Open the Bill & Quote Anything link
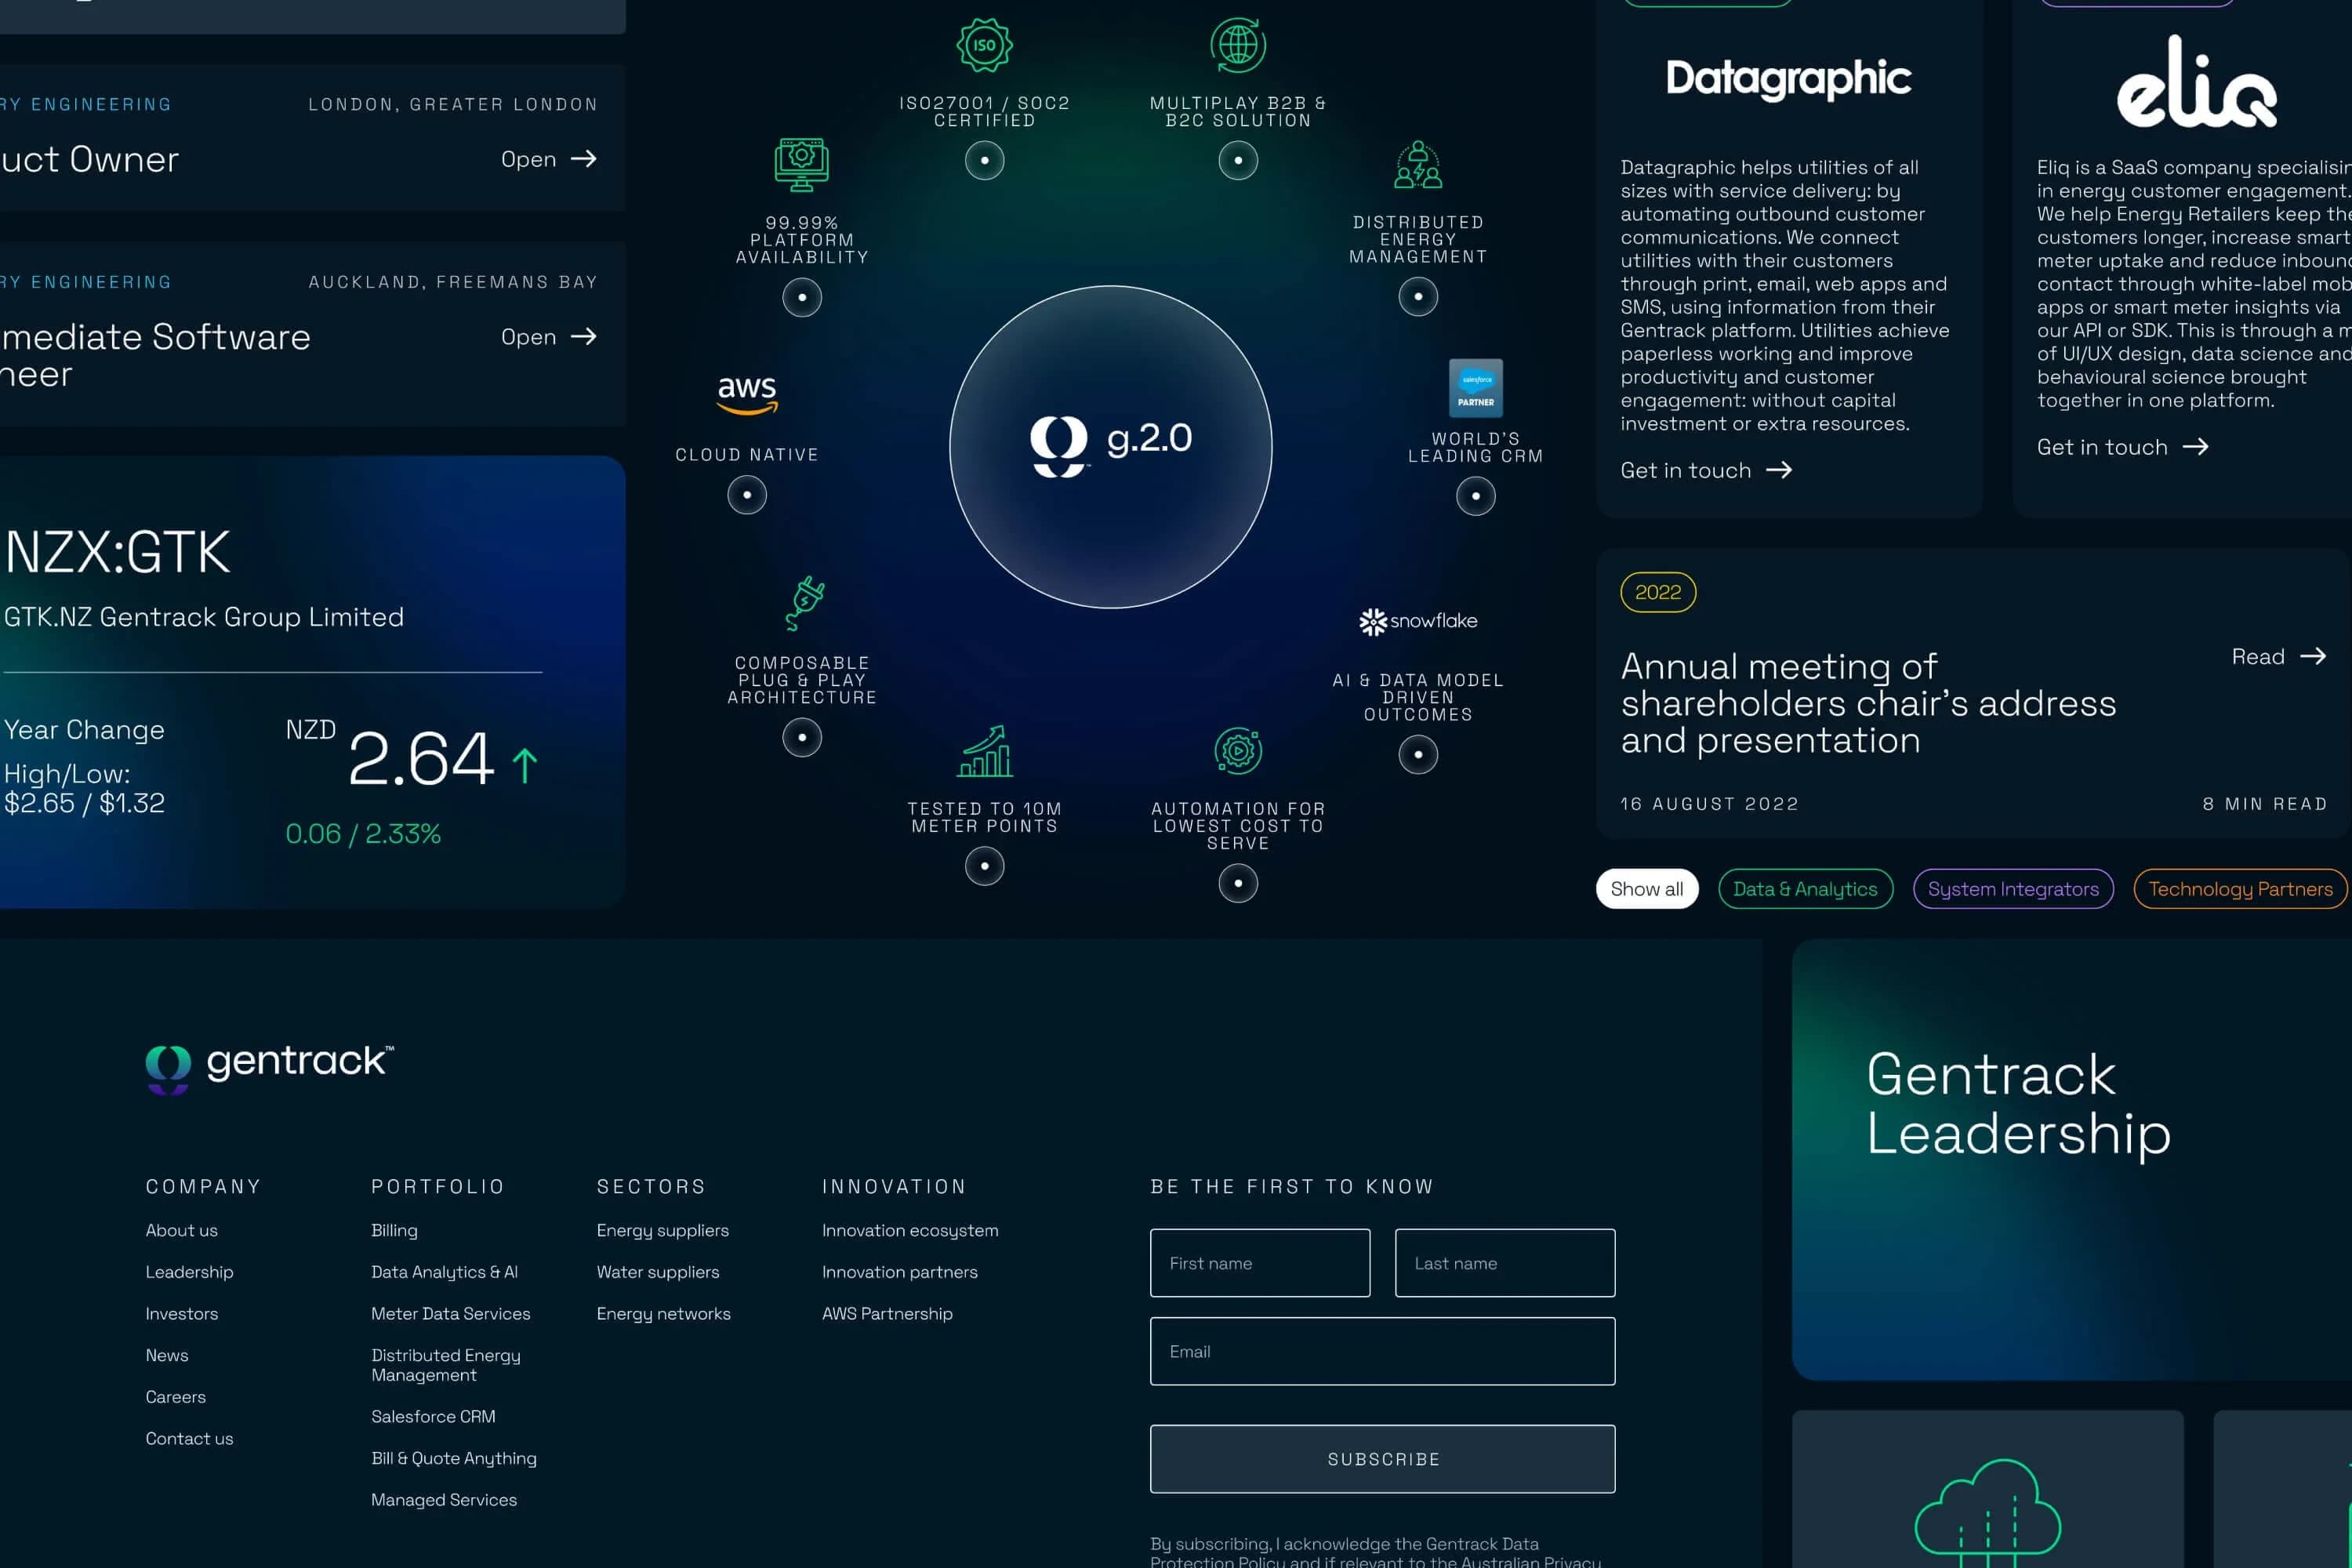The image size is (2352, 1568). tap(454, 1458)
